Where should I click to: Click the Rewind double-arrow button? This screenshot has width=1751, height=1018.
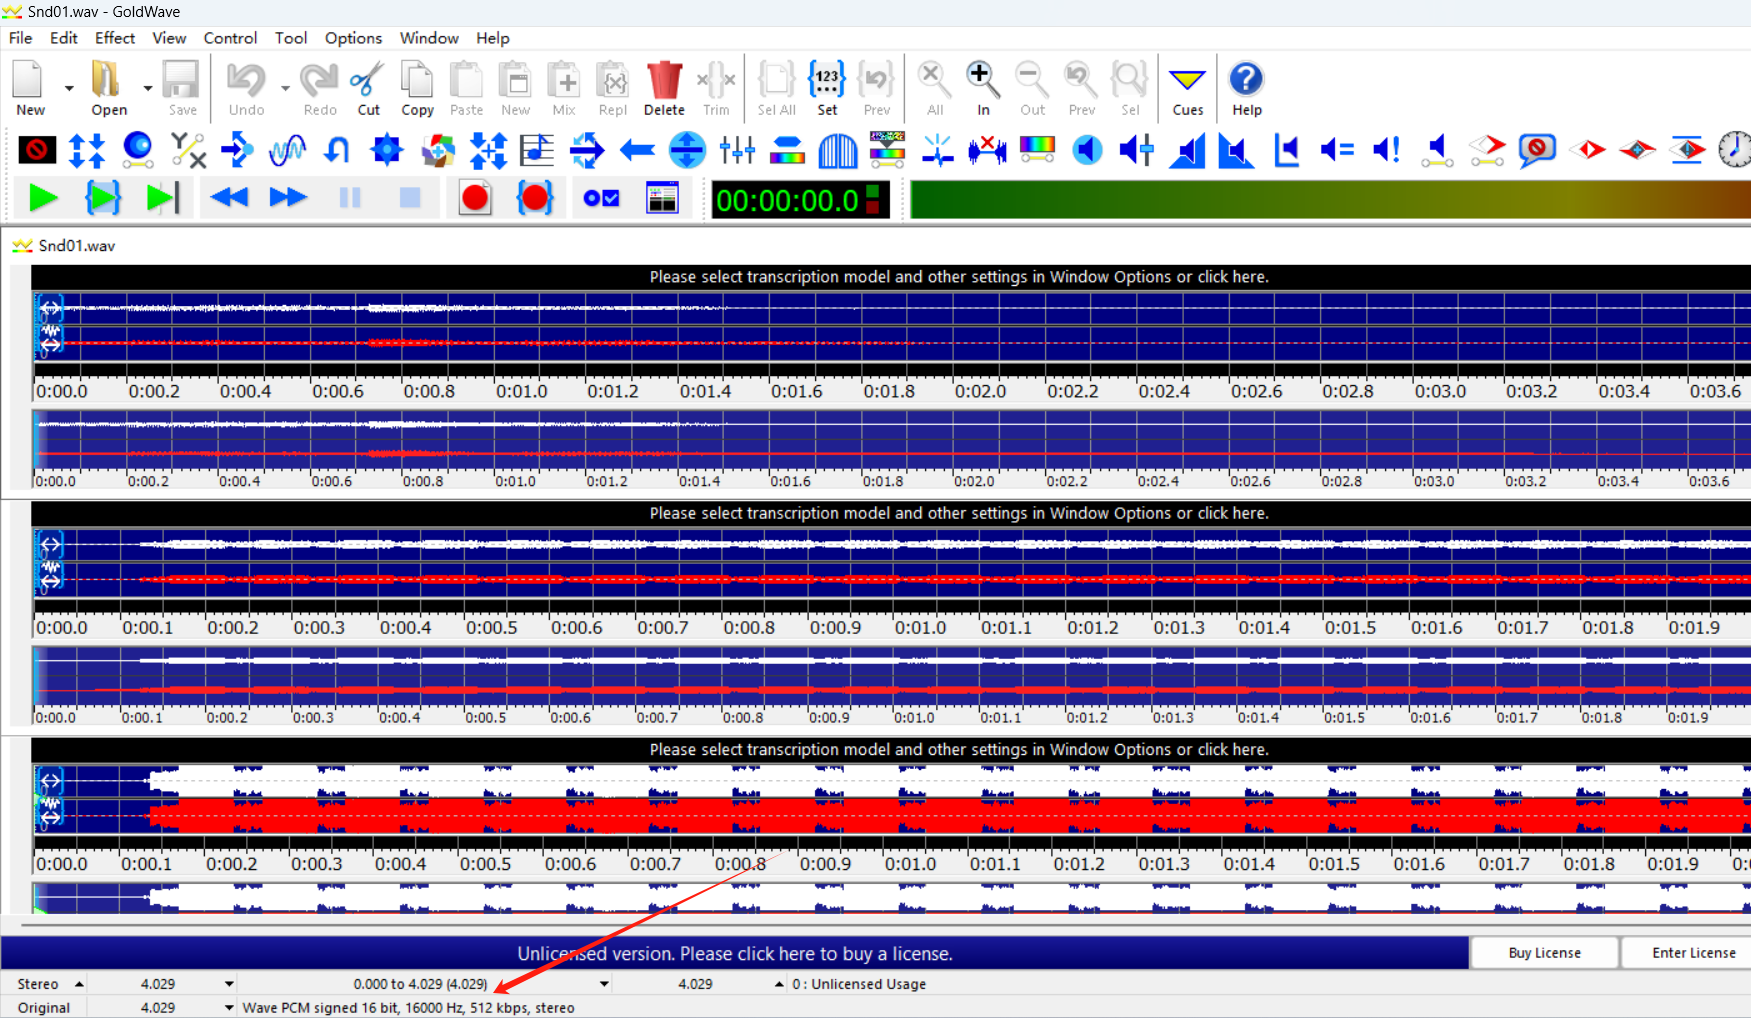click(x=229, y=198)
